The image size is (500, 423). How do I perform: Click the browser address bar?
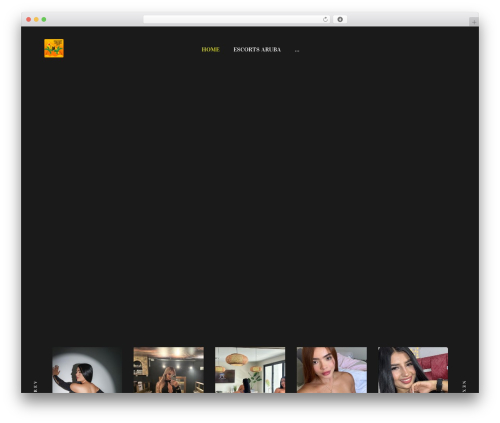[237, 20]
